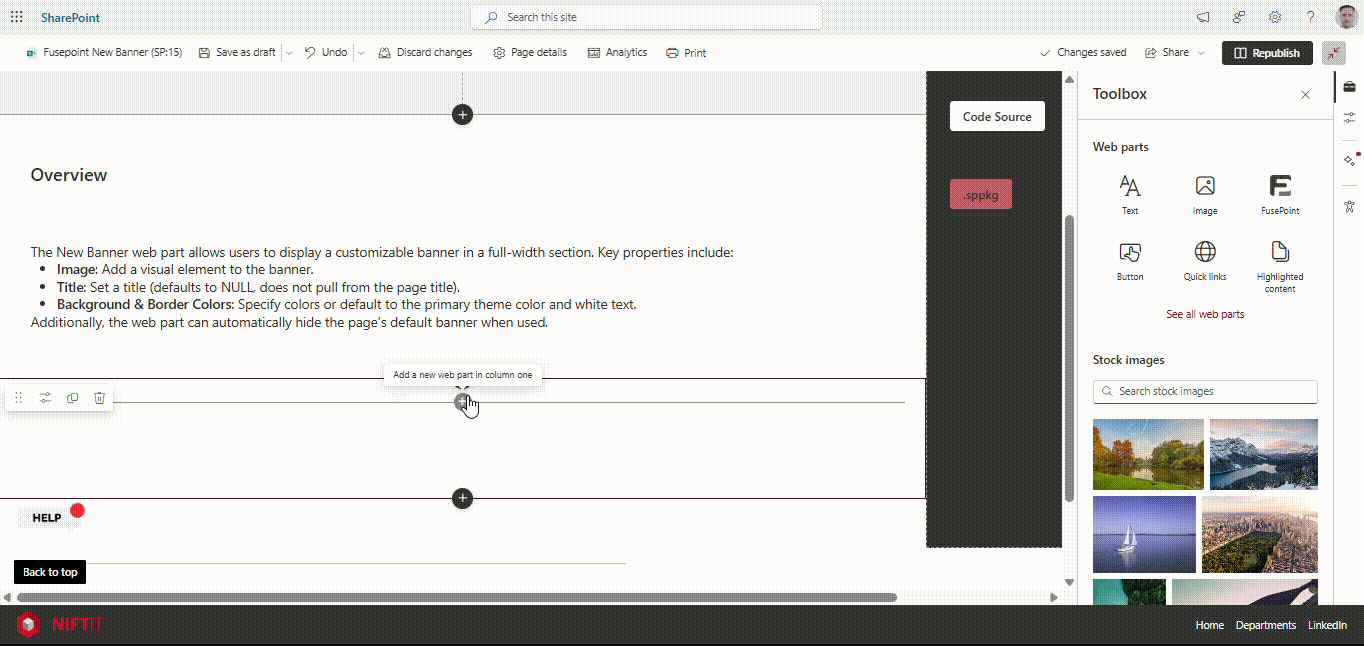Open the Undo dropdown chevron

click(360, 53)
